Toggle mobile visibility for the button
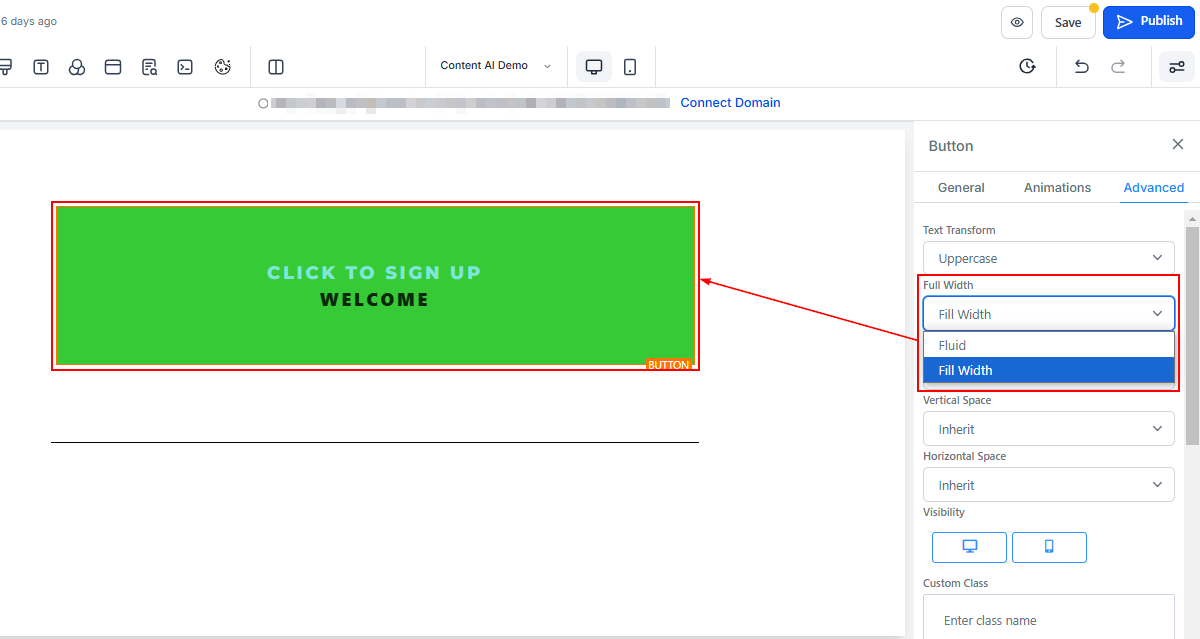The height and width of the screenshot is (639, 1200). 1049,547
